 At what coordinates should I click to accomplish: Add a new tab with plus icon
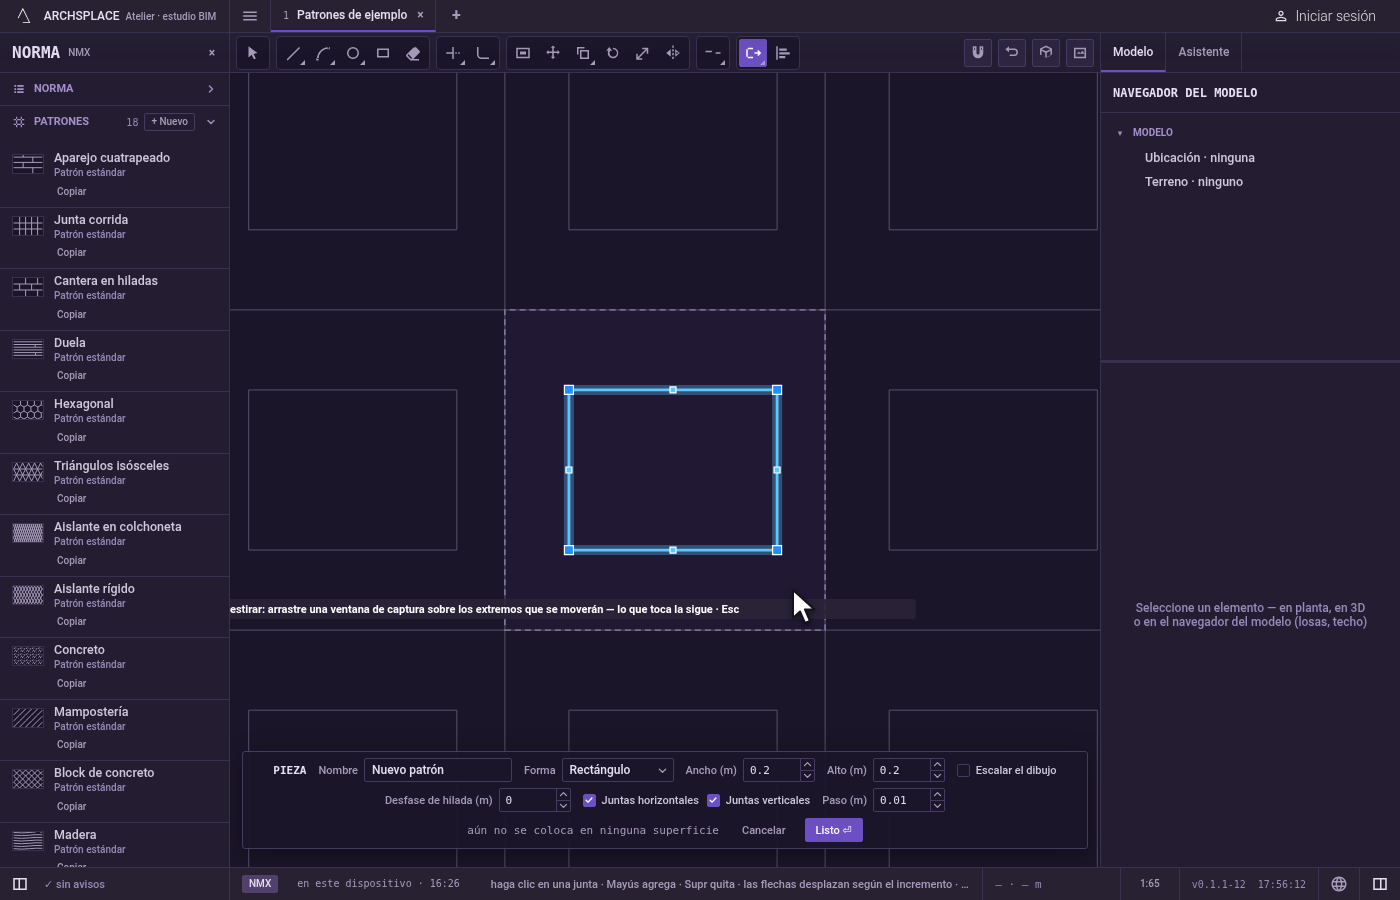pos(456,15)
